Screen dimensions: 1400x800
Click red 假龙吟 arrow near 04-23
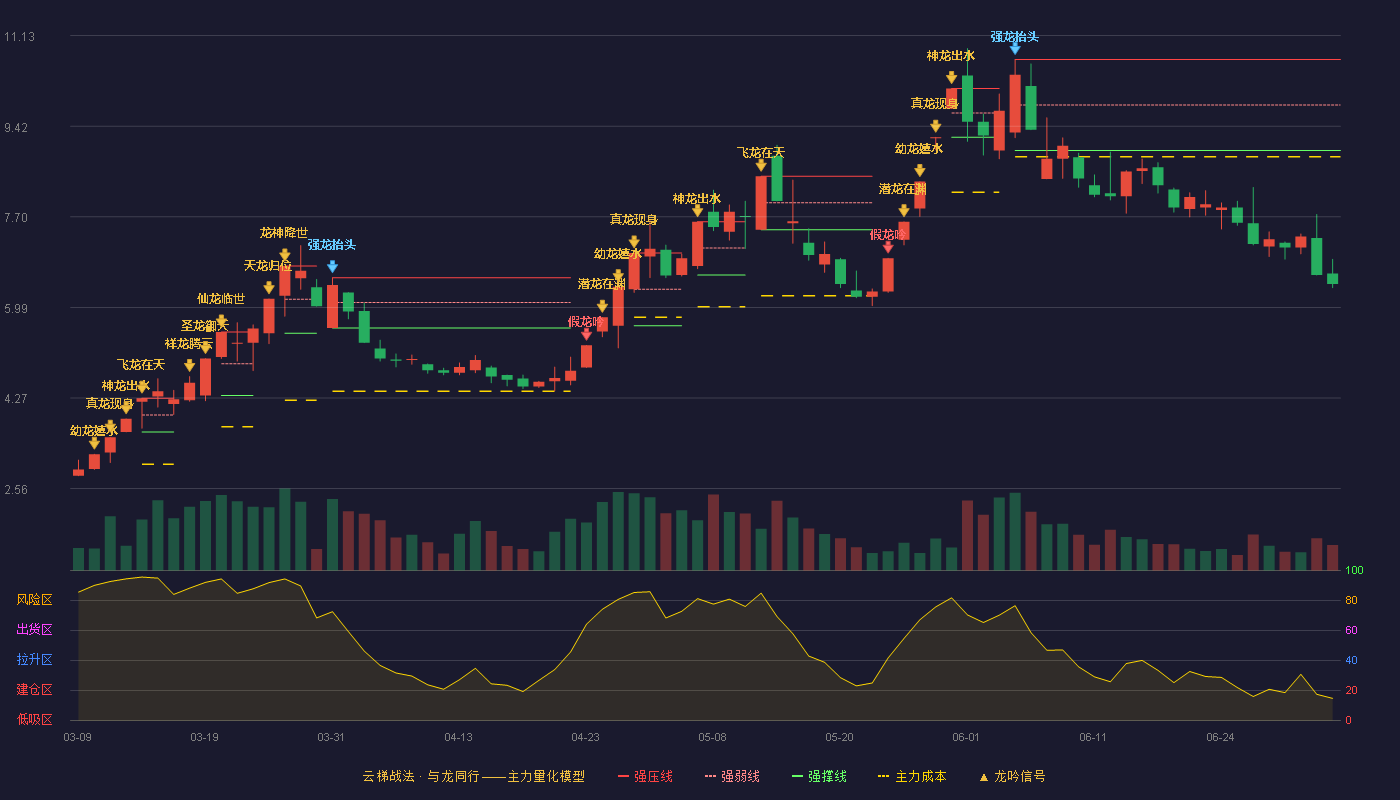(586, 335)
